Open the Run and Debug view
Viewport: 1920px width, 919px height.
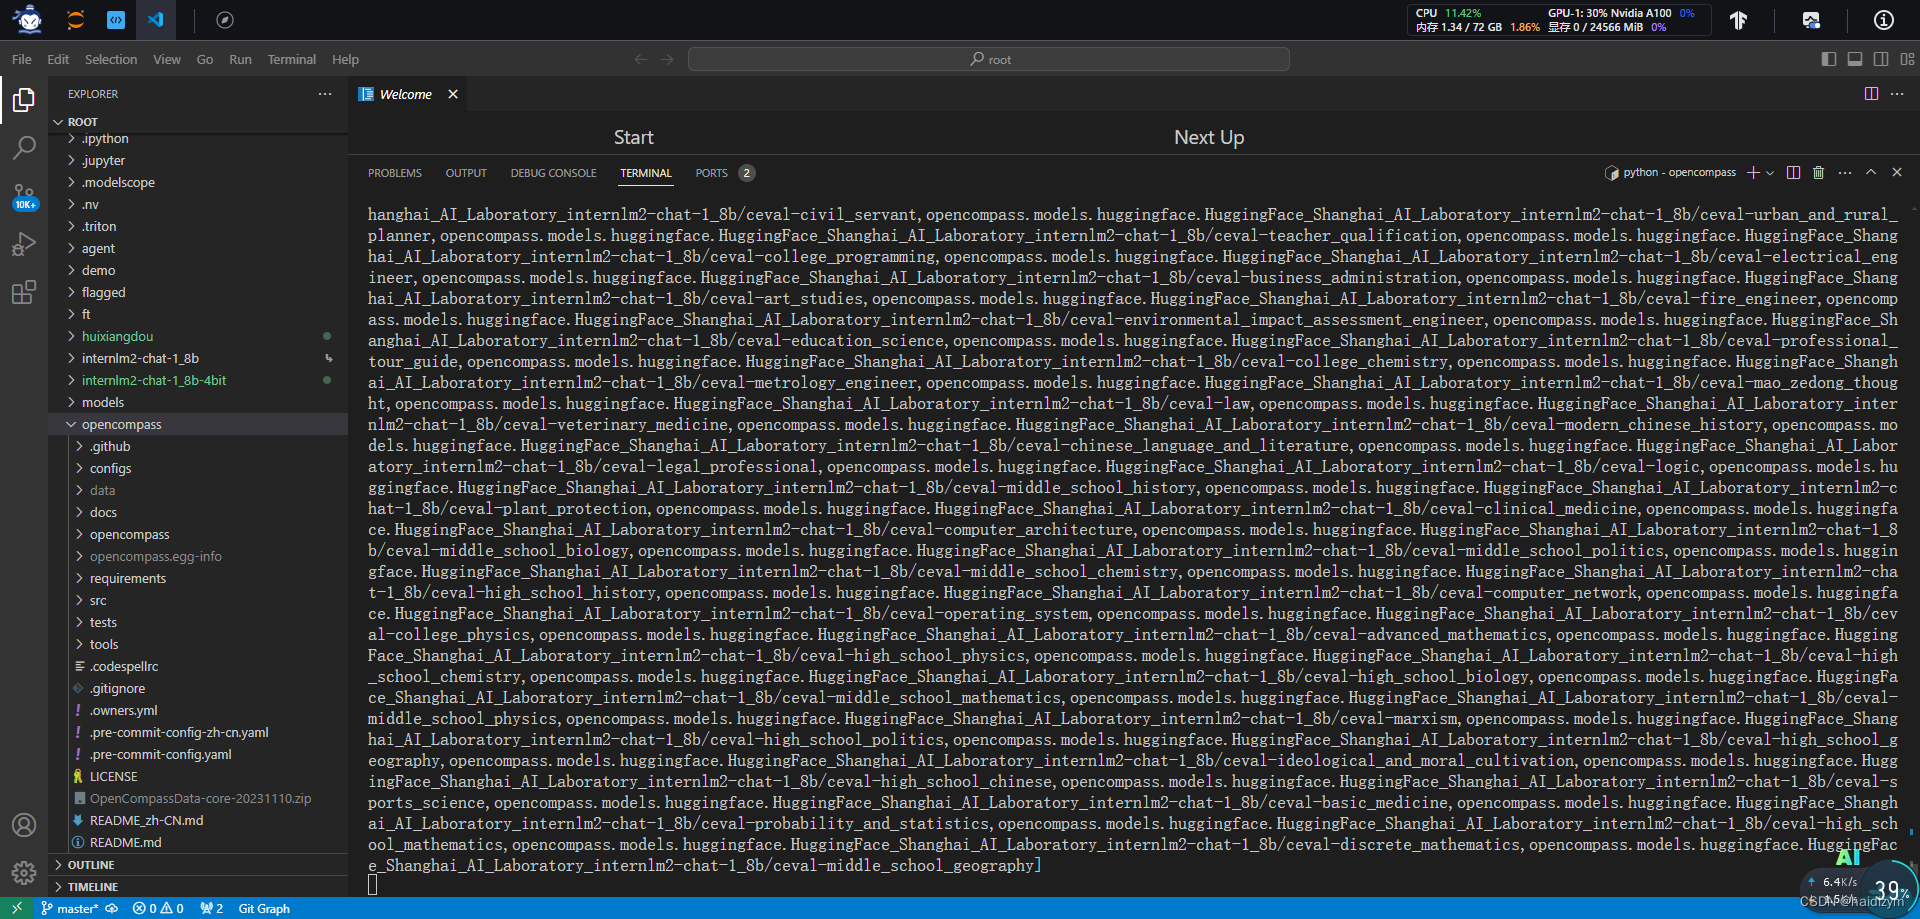[x=24, y=244]
